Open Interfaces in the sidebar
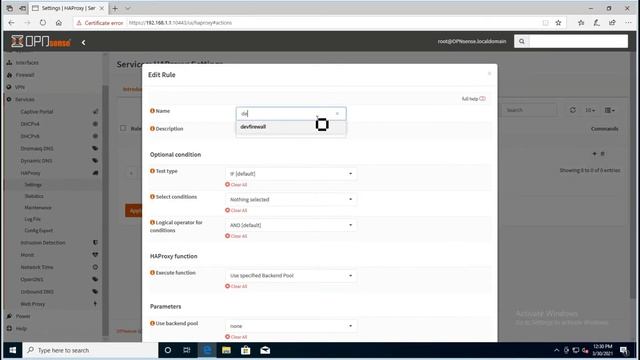This screenshot has height=360, width=640. 27,63
